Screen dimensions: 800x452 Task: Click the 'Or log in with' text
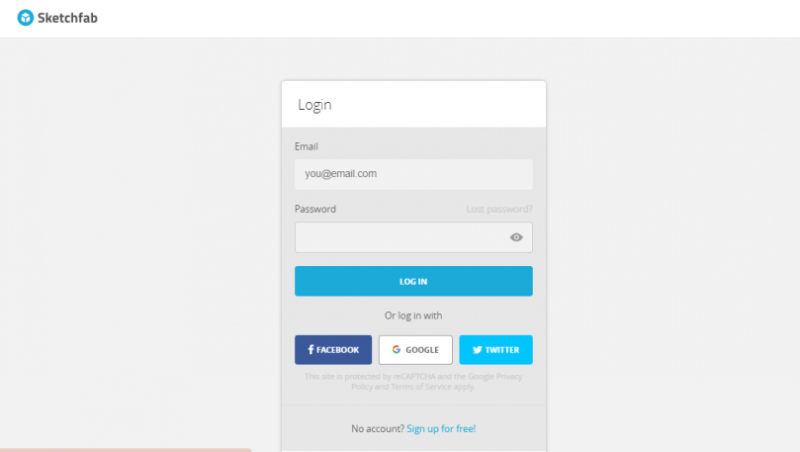tap(413, 316)
